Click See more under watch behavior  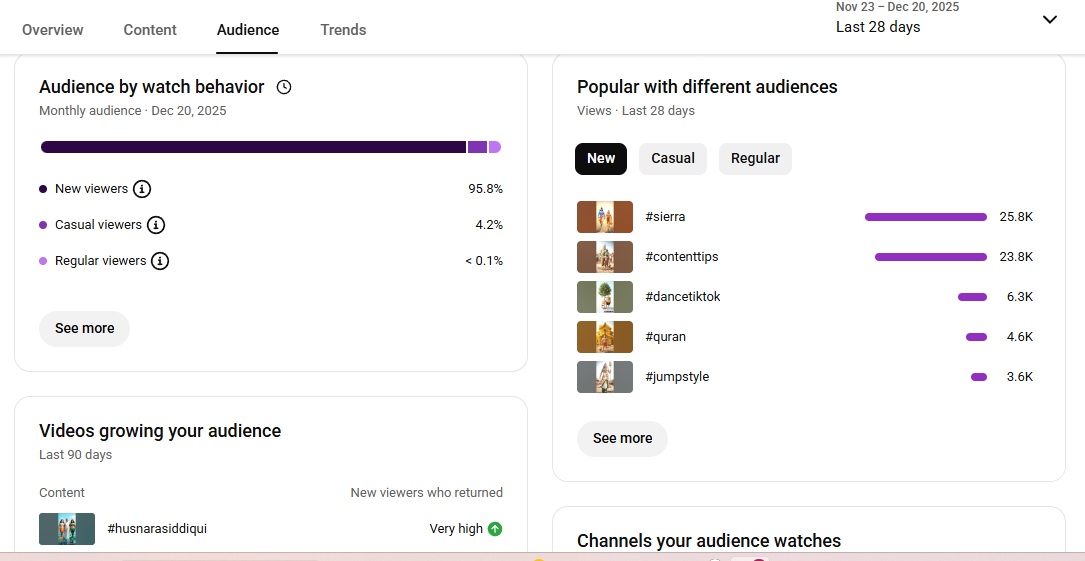click(x=85, y=328)
